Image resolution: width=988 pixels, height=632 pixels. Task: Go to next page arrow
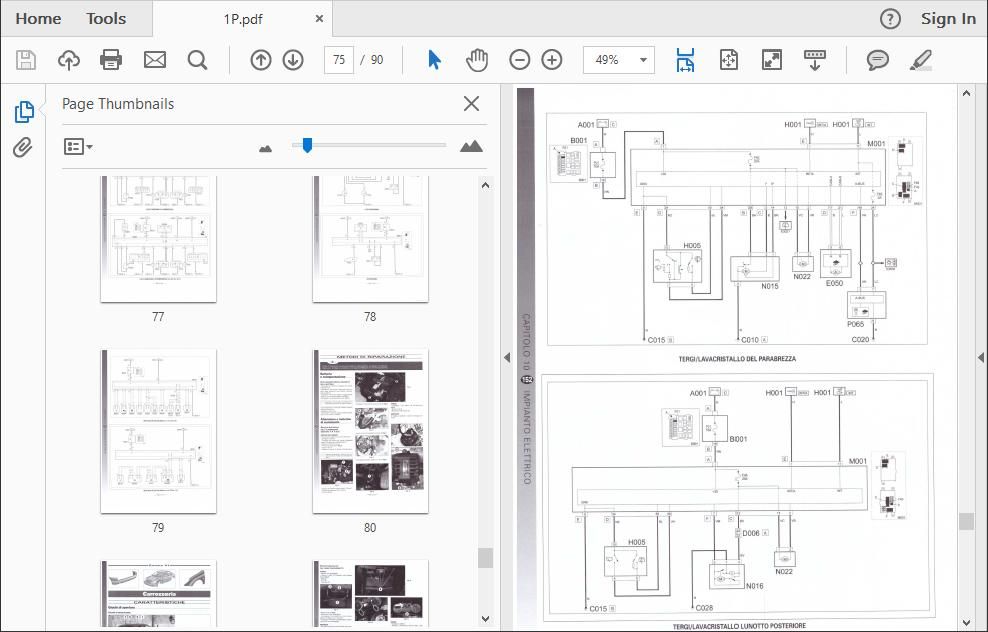click(293, 60)
